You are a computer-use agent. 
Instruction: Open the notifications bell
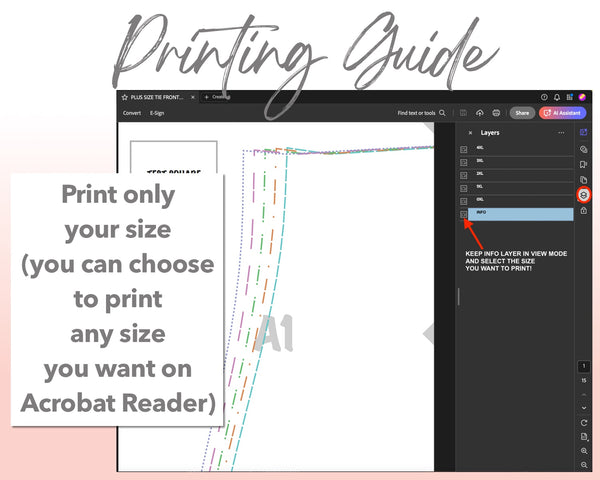pos(558,97)
